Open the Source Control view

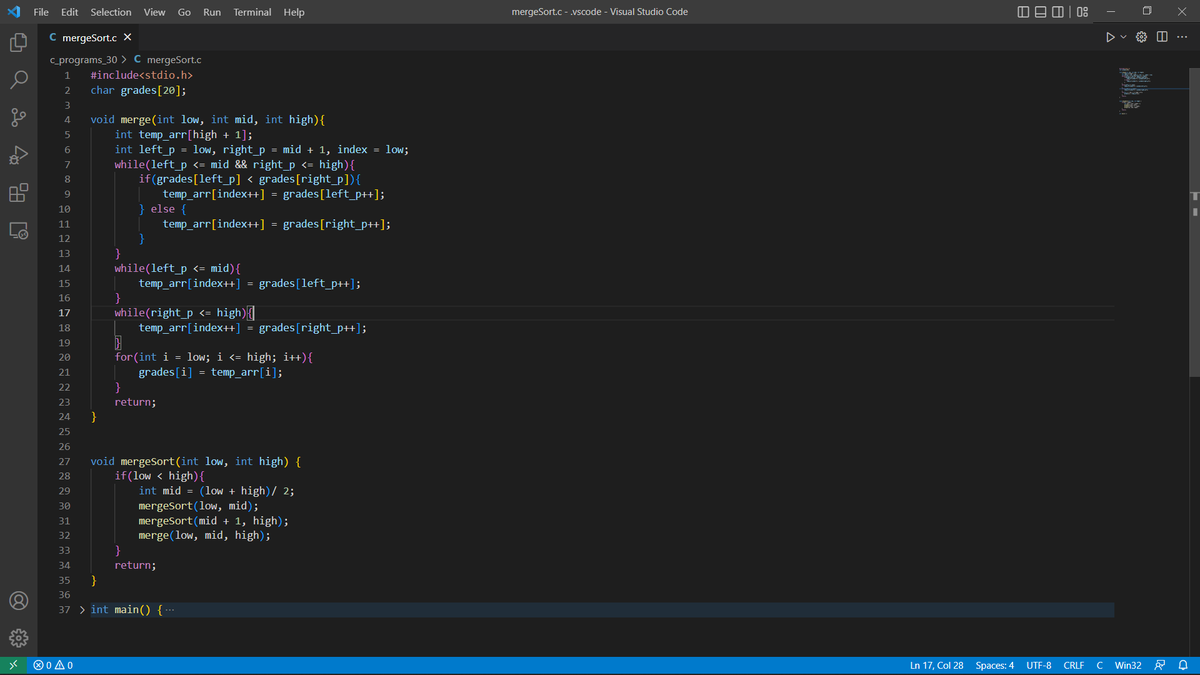pos(18,118)
